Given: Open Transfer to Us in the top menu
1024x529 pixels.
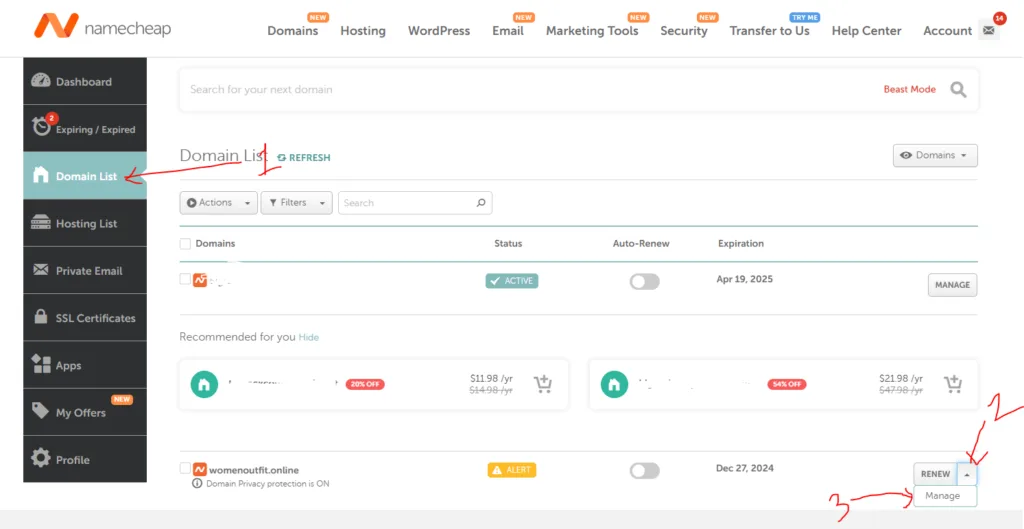Looking at the screenshot, I should click(769, 31).
